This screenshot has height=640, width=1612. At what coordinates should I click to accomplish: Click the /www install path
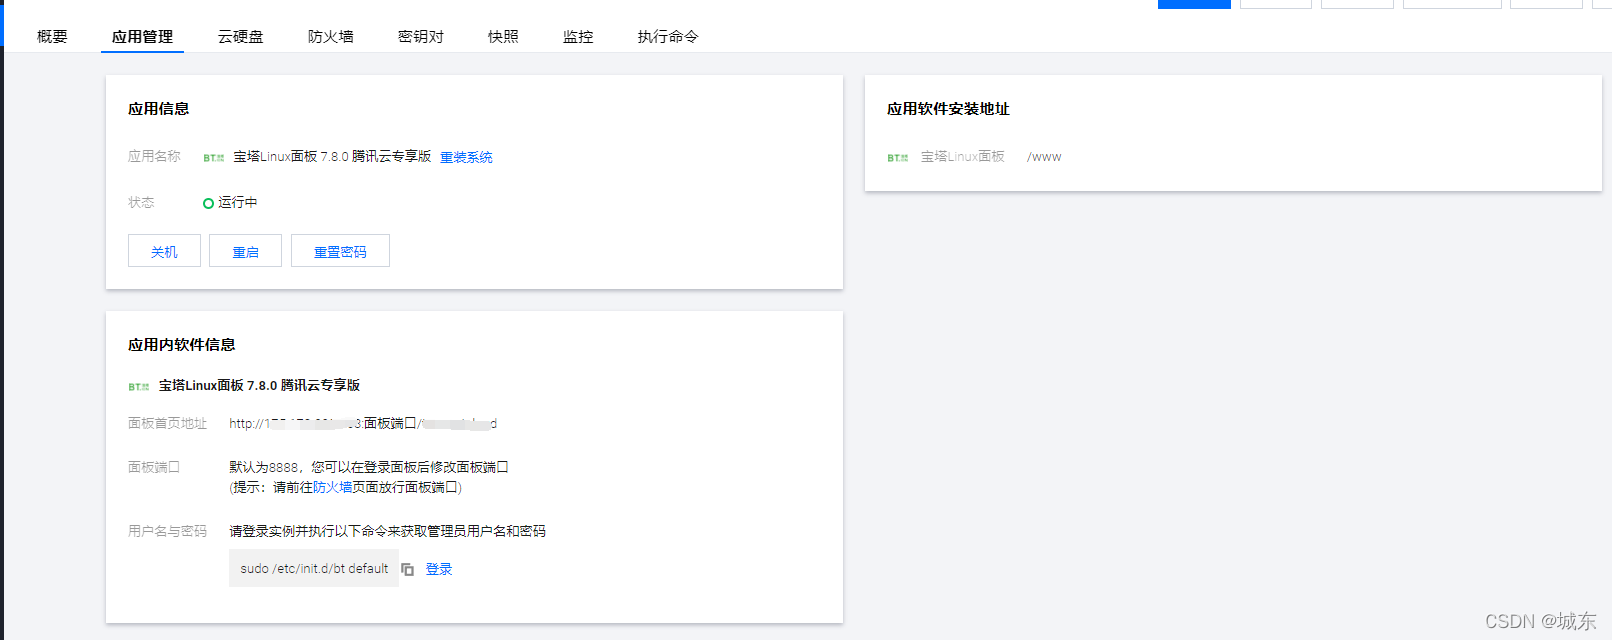pos(1044,157)
